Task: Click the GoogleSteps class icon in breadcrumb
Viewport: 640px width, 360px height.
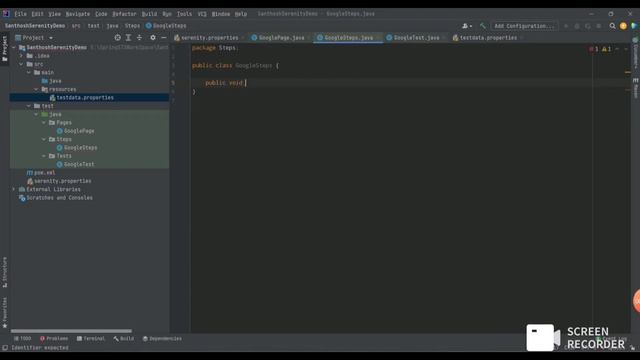Action: click(x=149, y=26)
